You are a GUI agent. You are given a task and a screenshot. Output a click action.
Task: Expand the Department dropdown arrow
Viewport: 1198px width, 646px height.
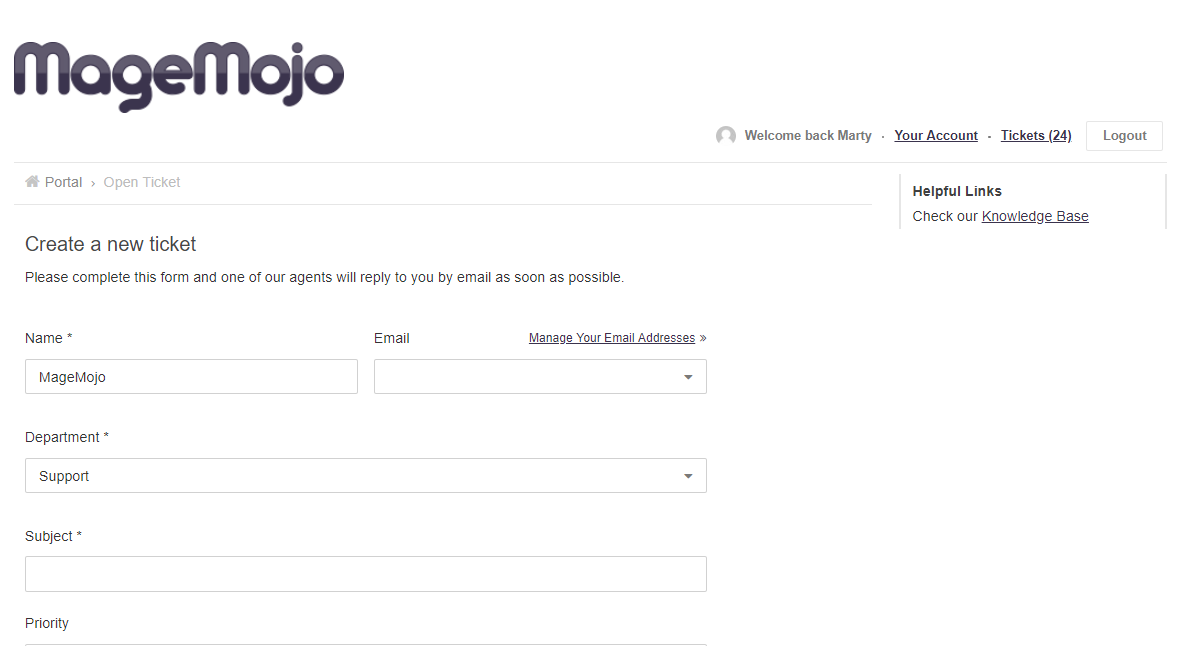pyautogui.click(x=688, y=476)
